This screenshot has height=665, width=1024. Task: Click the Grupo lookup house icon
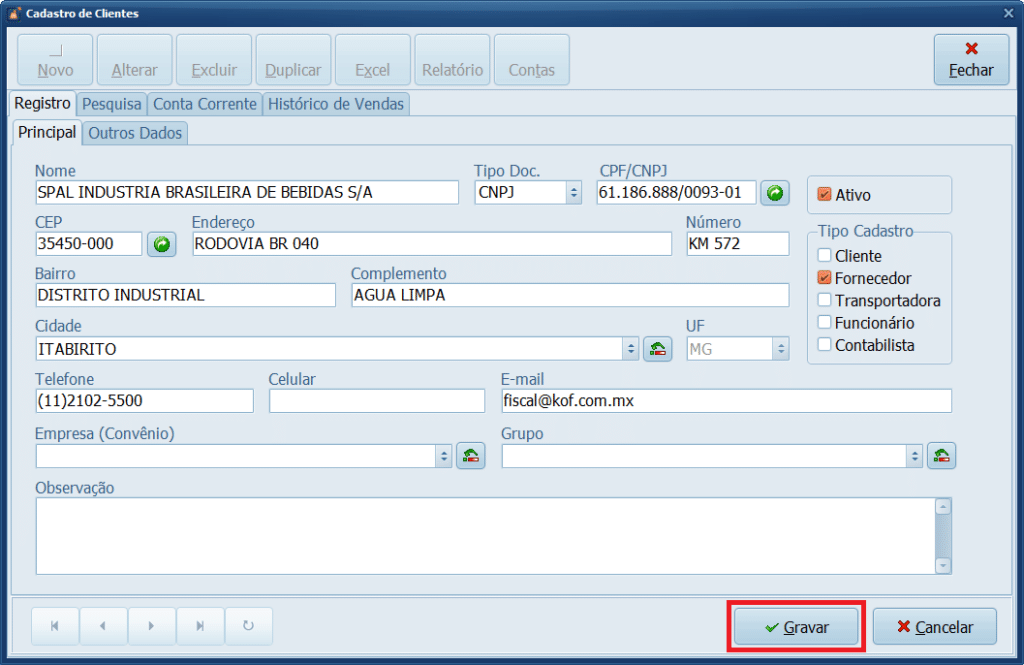(941, 455)
